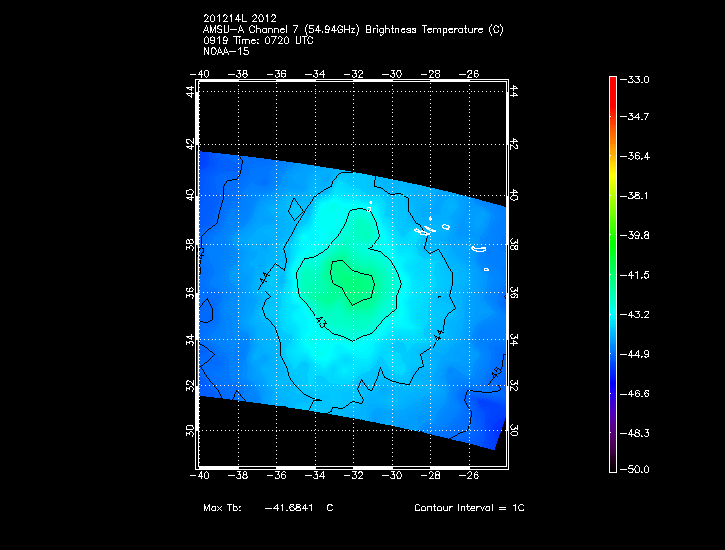Click the 30 latitude label on right axis

tap(513, 429)
